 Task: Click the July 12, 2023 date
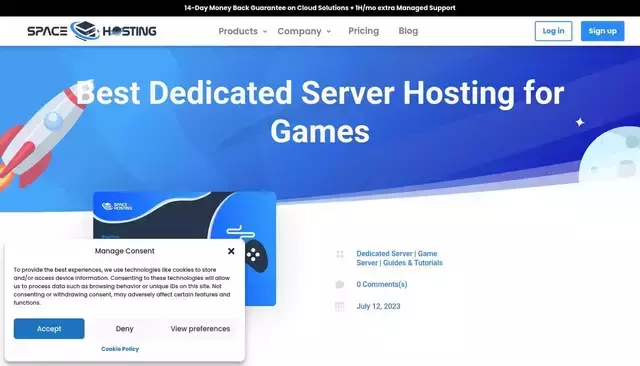(378, 306)
